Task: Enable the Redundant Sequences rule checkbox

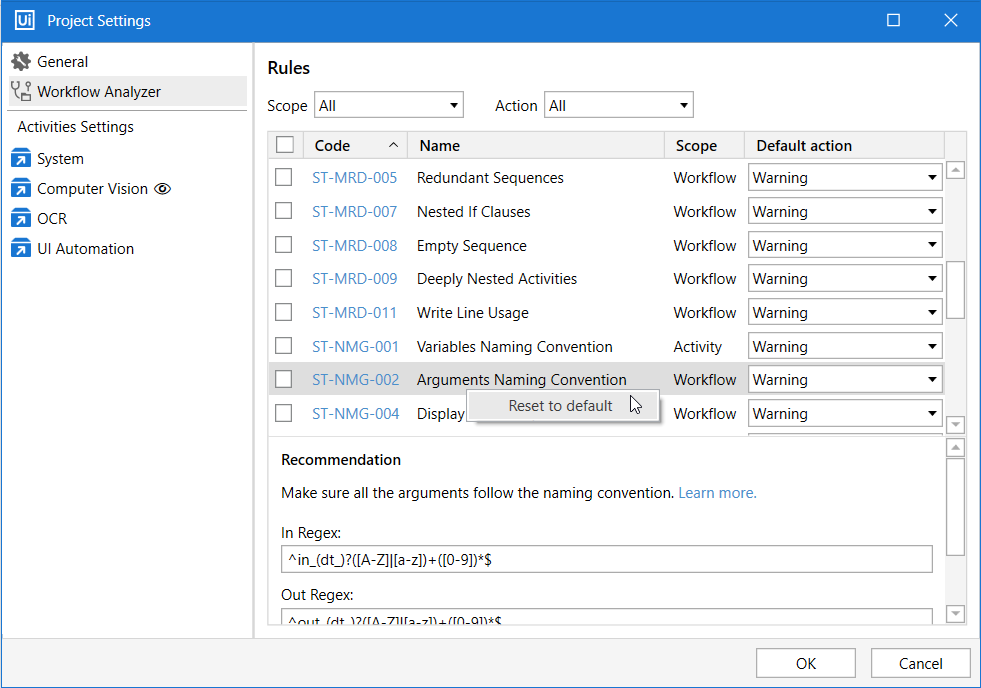Action: tap(284, 178)
